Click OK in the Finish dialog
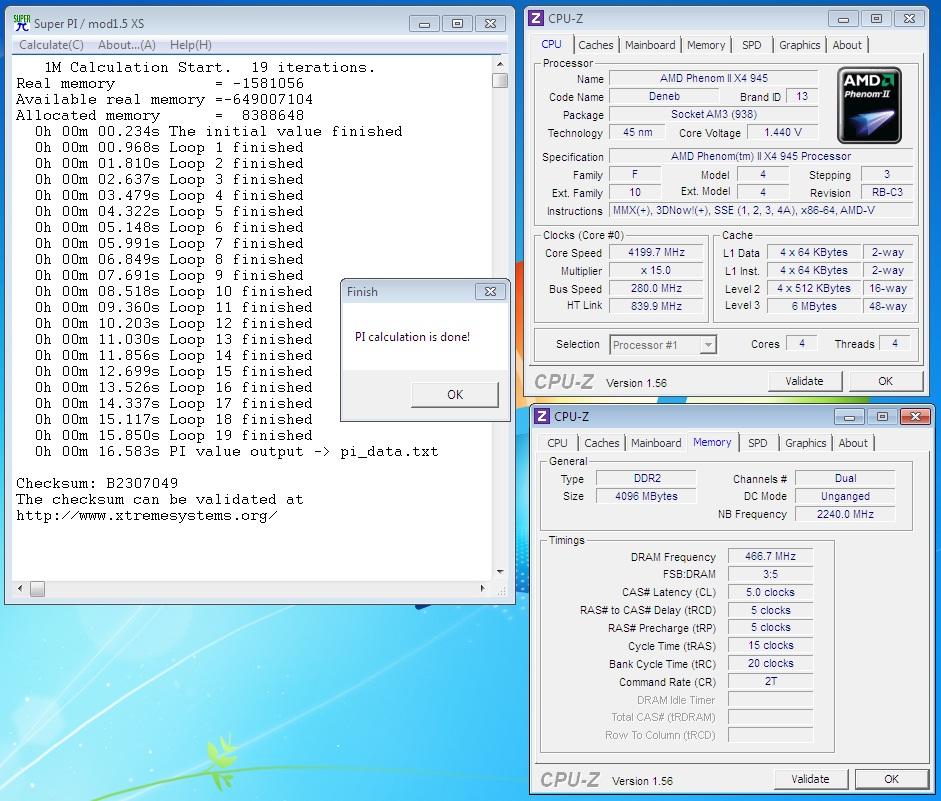The height and width of the screenshot is (801, 941). [x=455, y=395]
